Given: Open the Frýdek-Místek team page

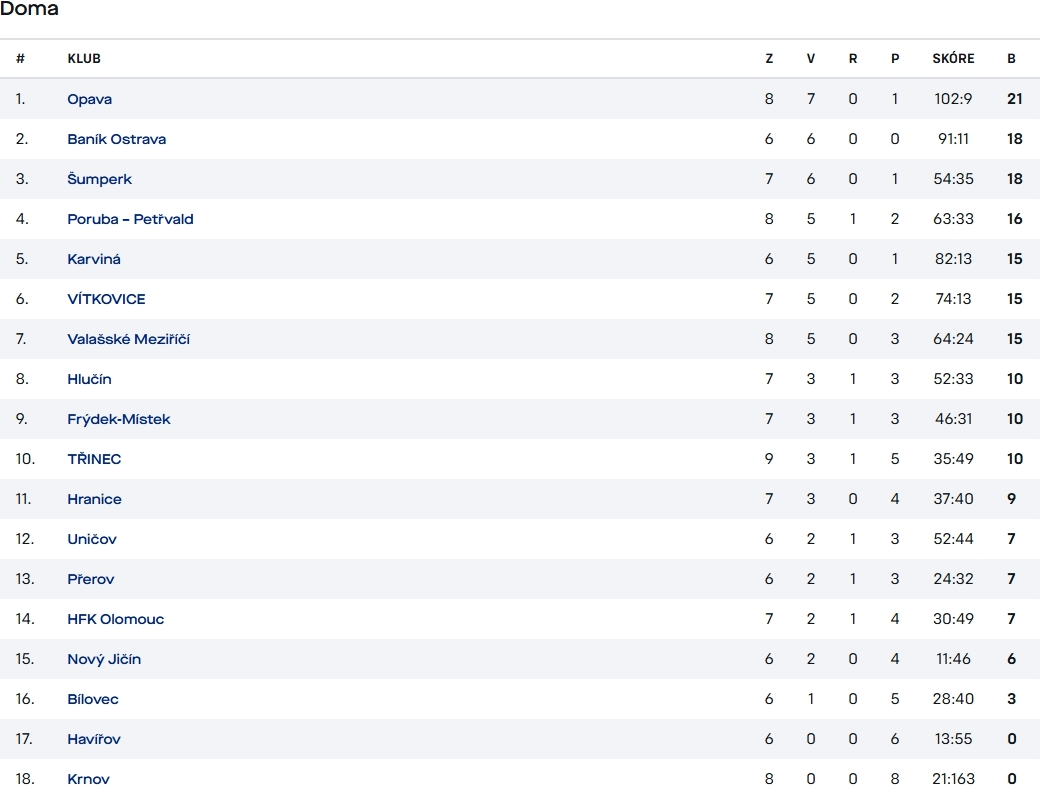Looking at the screenshot, I should [x=119, y=419].
